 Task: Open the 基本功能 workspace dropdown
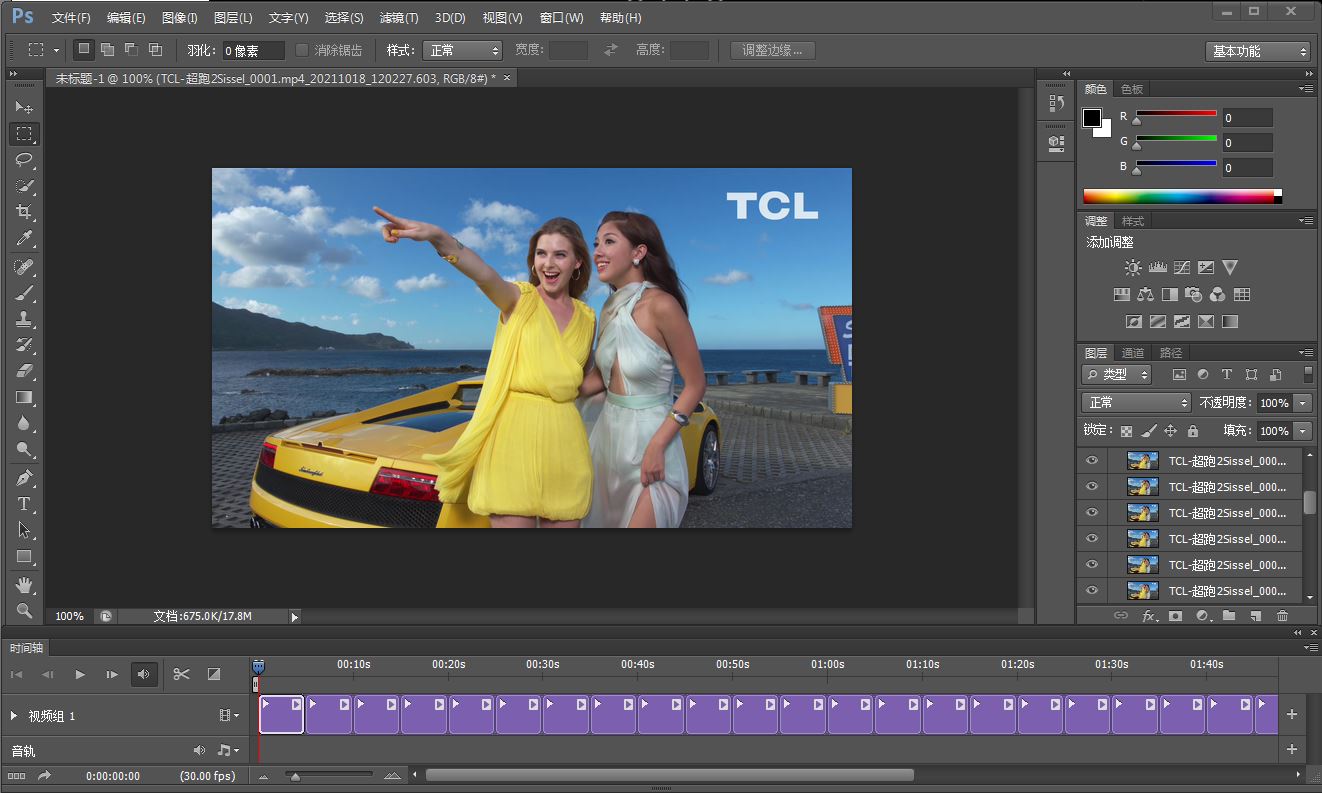pos(1257,51)
